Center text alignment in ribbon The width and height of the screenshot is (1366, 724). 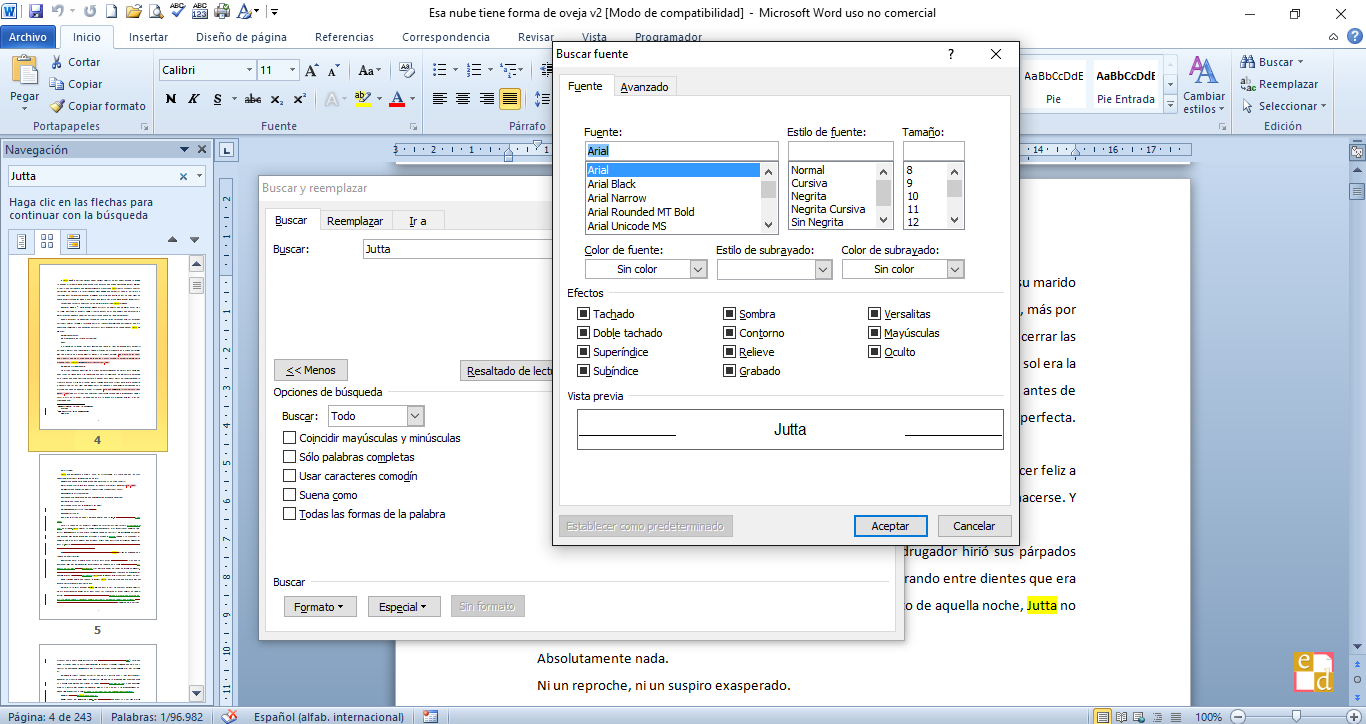pos(463,99)
